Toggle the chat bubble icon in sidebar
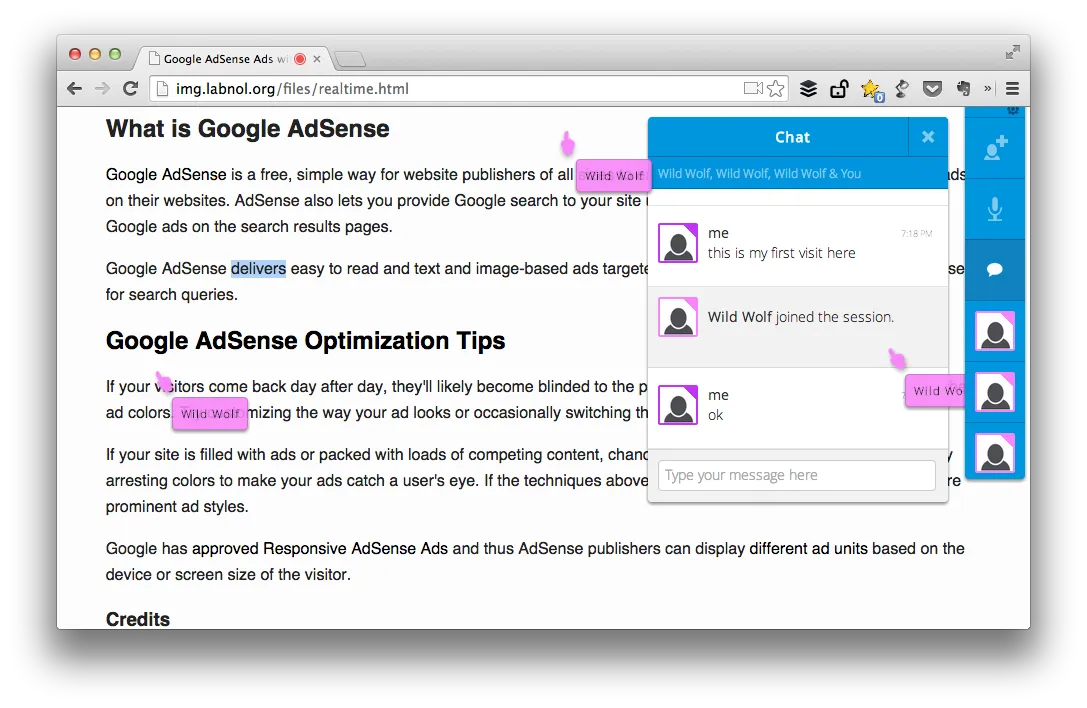Image resolution: width=1087 pixels, height=708 pixels. click(995, 270)
